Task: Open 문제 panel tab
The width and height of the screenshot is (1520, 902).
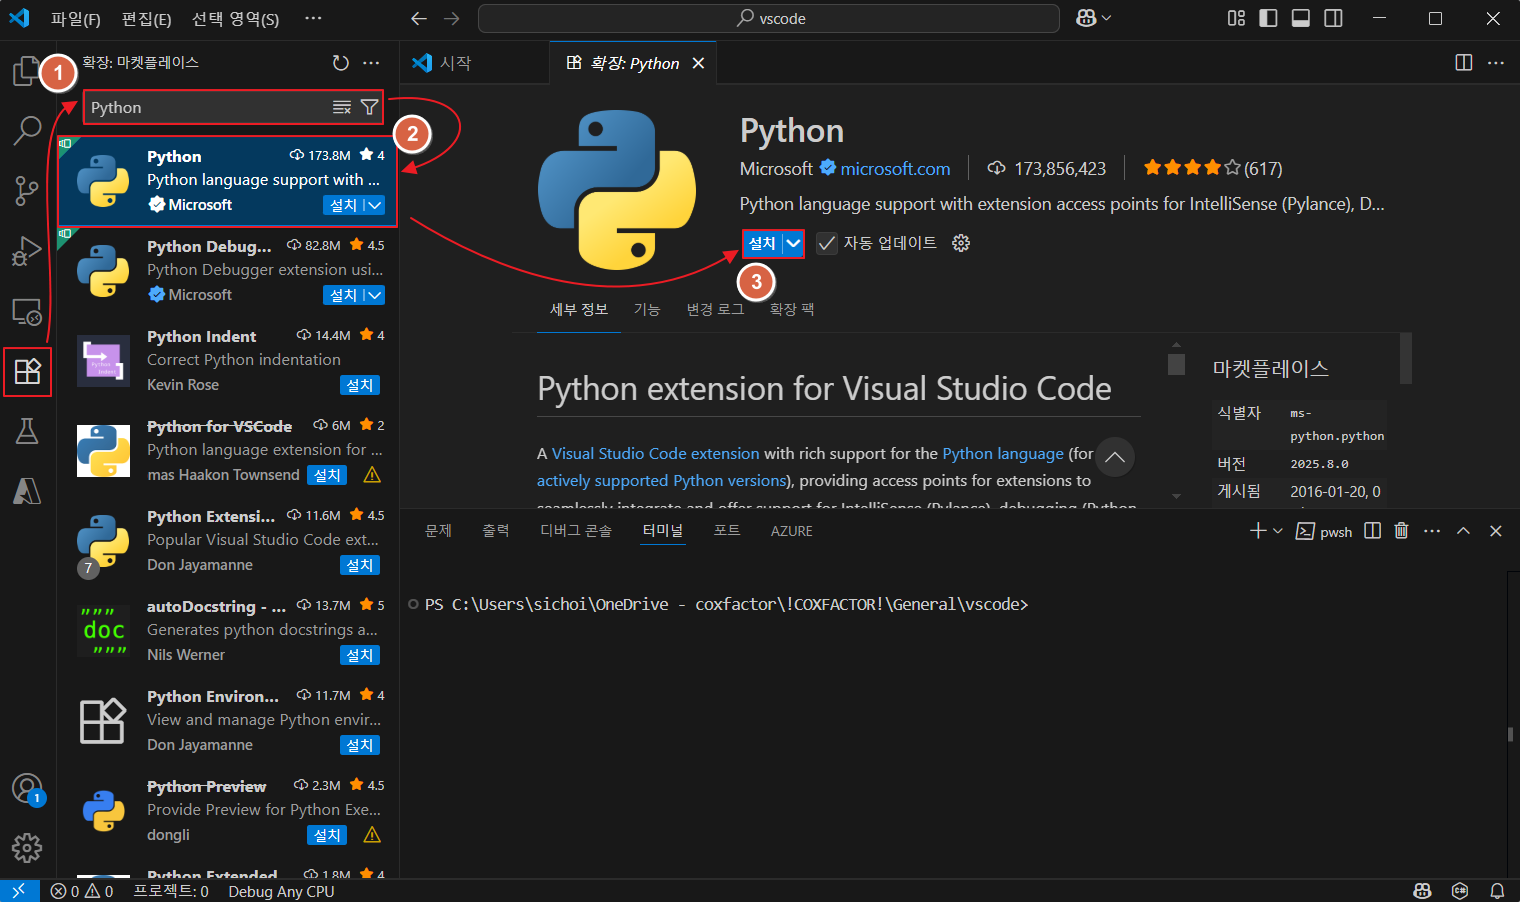Action: 438,530
